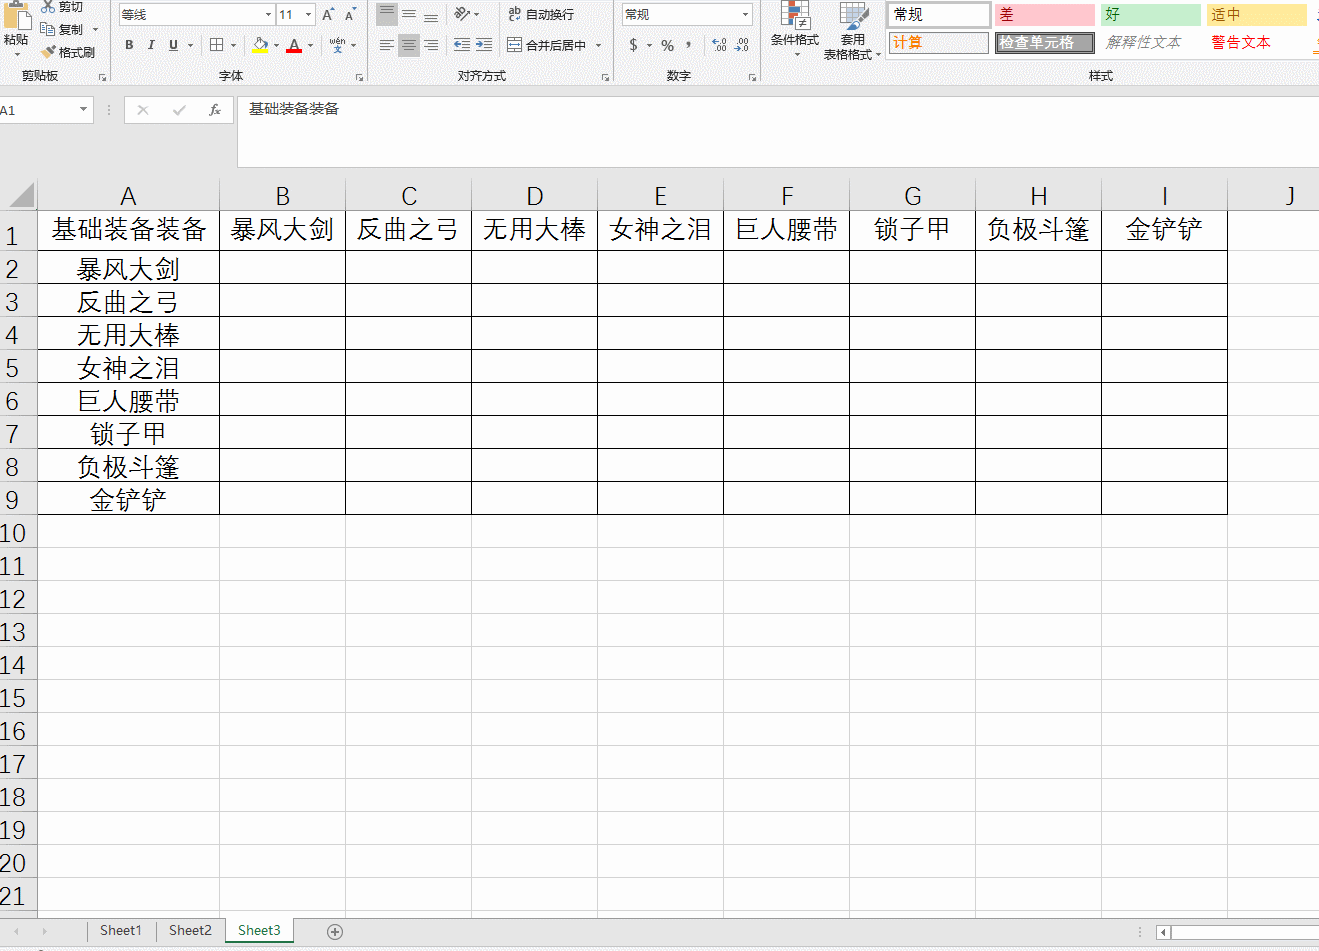The height and width of the screenshot is (951, 1319).
Task: Open Conditional Formatting (条件格式) button
Action: [795, 28]
